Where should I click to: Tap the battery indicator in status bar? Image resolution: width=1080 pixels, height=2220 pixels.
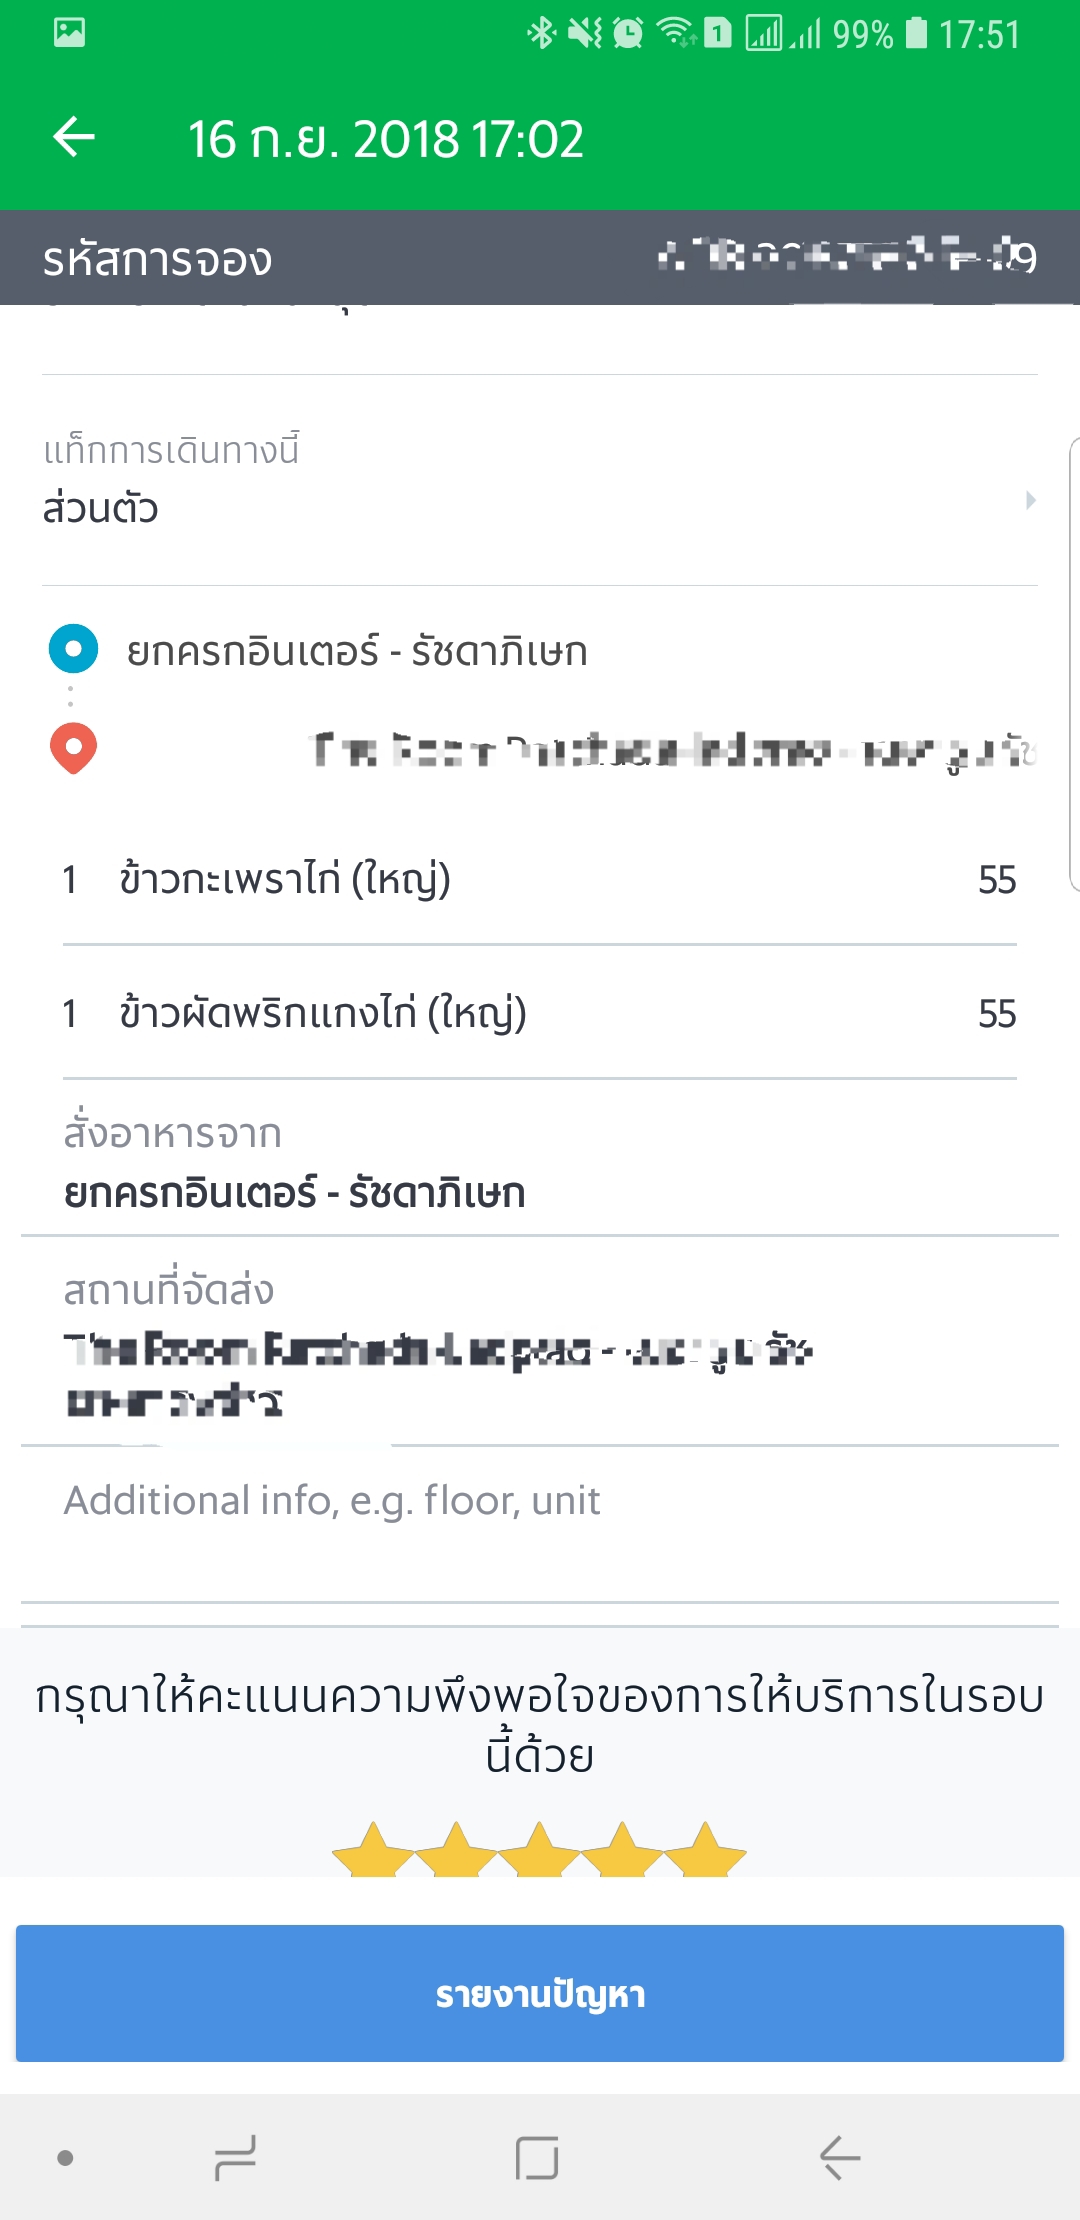click(916, 33)
